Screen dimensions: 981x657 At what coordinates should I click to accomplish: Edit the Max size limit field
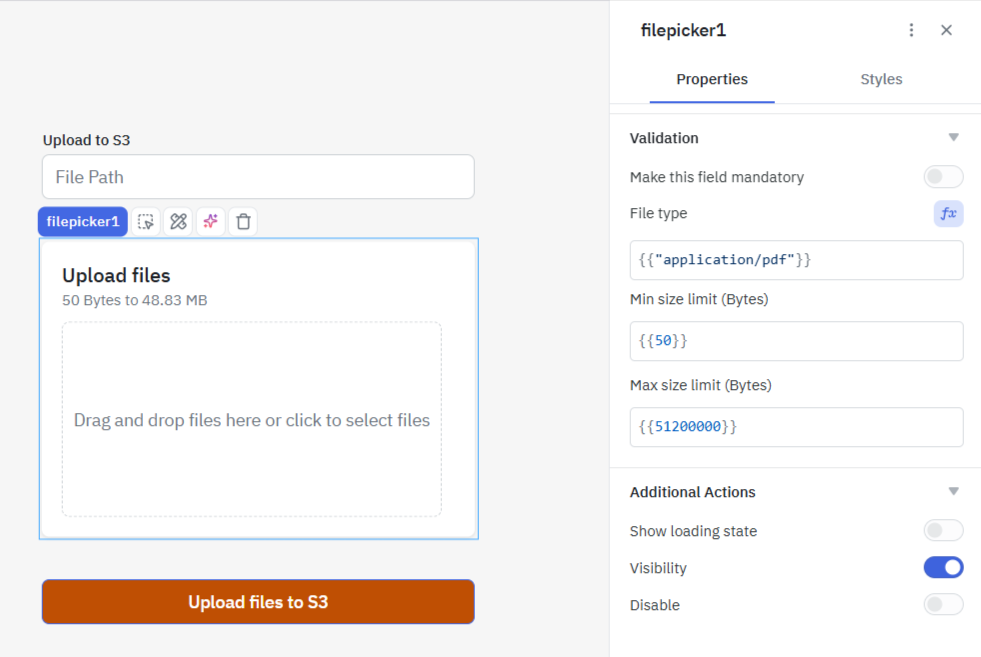(796, 427)
